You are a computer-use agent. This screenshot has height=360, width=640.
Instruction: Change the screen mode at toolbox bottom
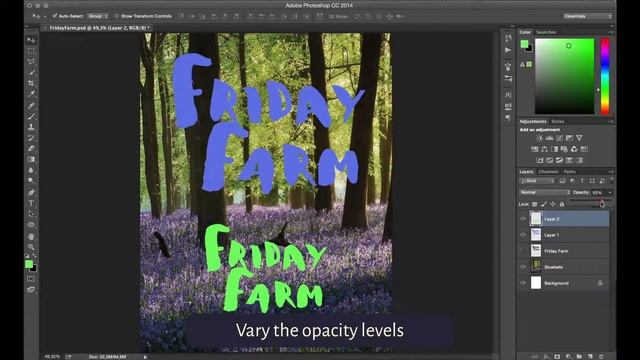point(31,289)
